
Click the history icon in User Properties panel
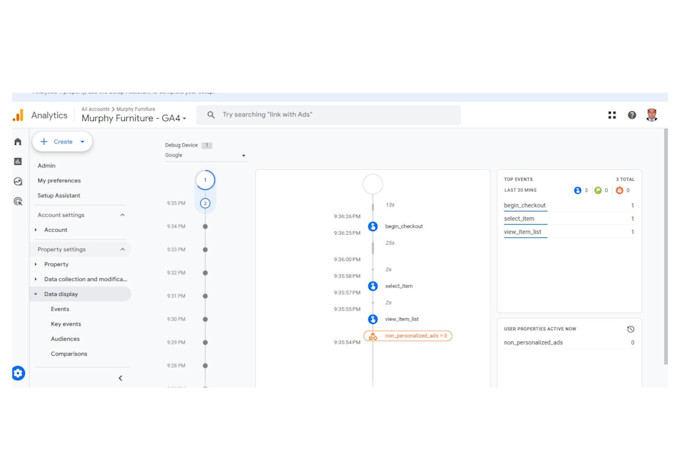631,329
